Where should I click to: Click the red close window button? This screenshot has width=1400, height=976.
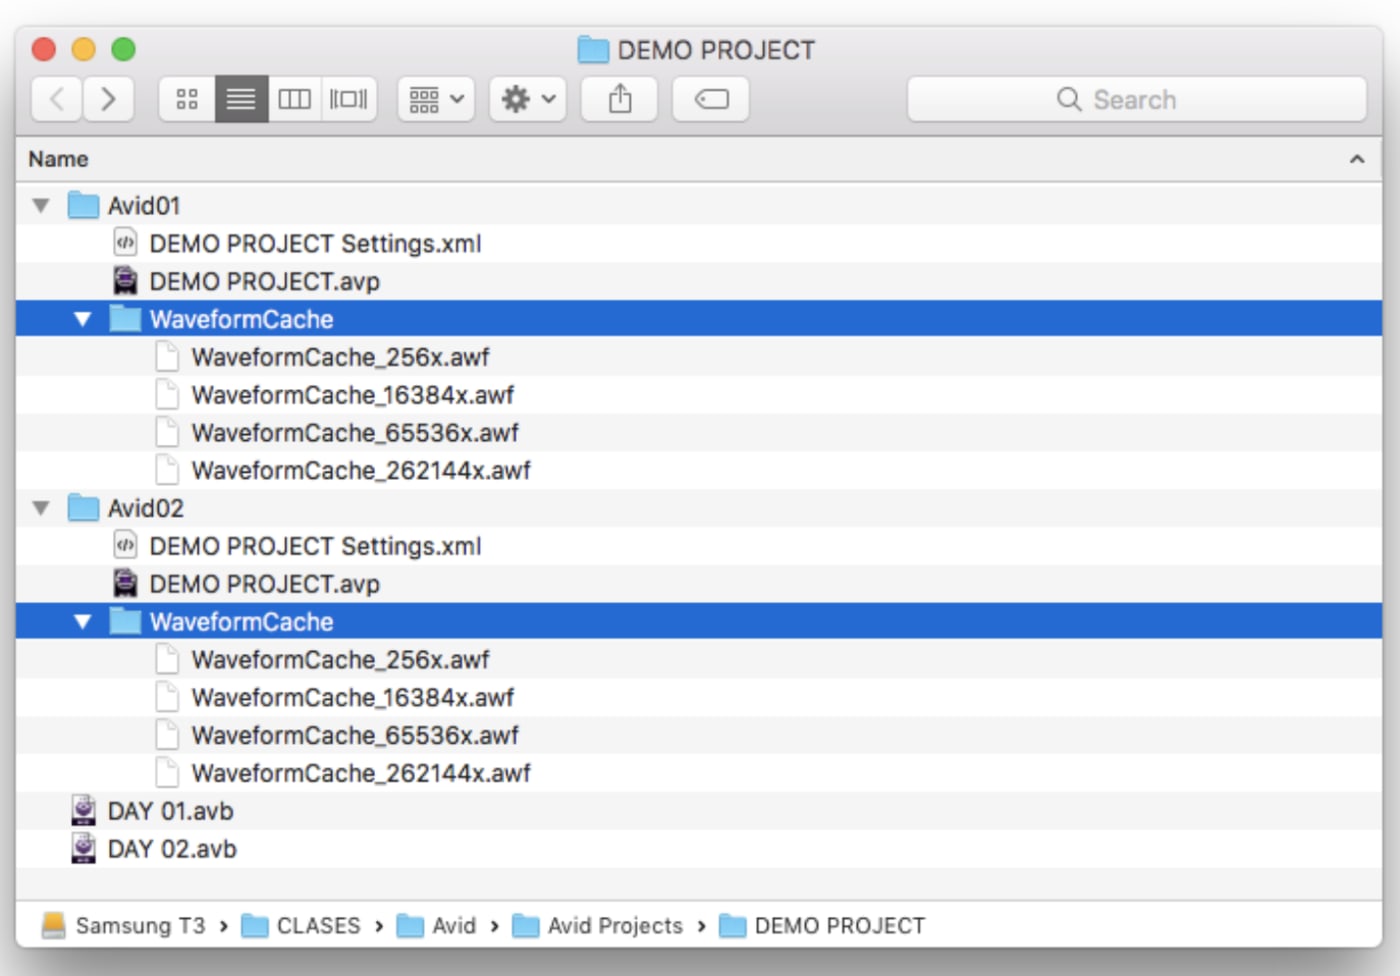tap(44, 49)
